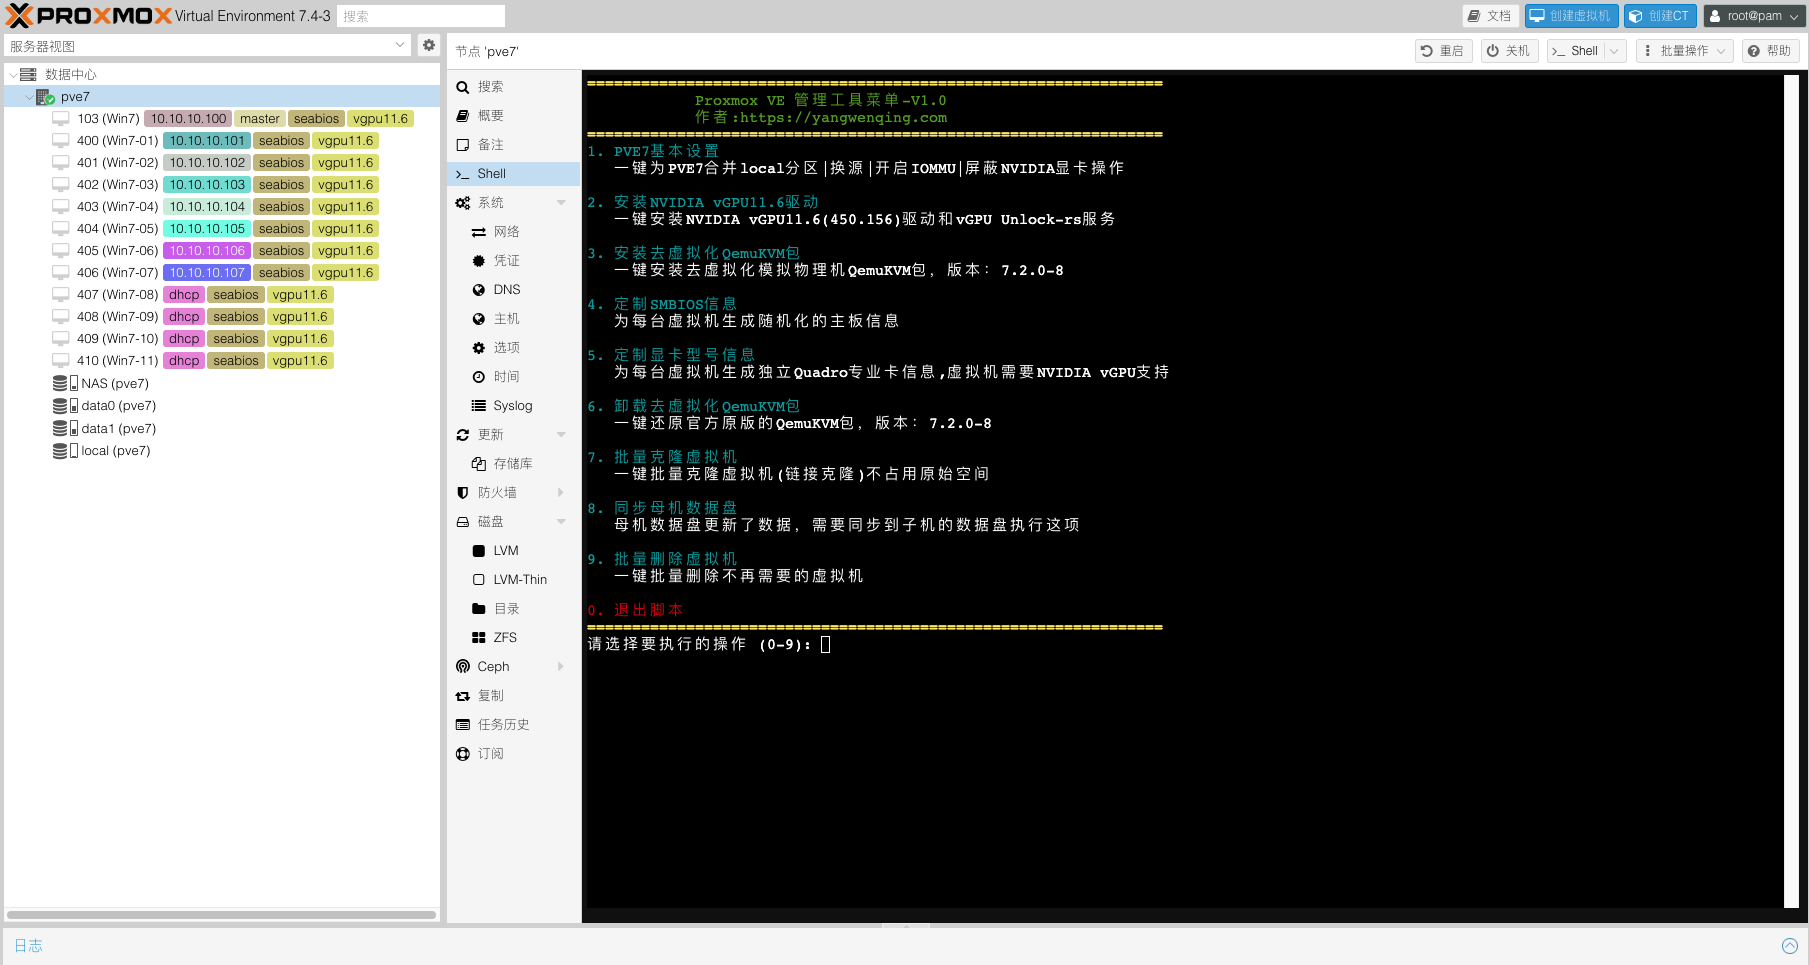Click the search input field in the header
Image resolution: width=1810 pixels, height=965 pixels.
coord(421,16)
